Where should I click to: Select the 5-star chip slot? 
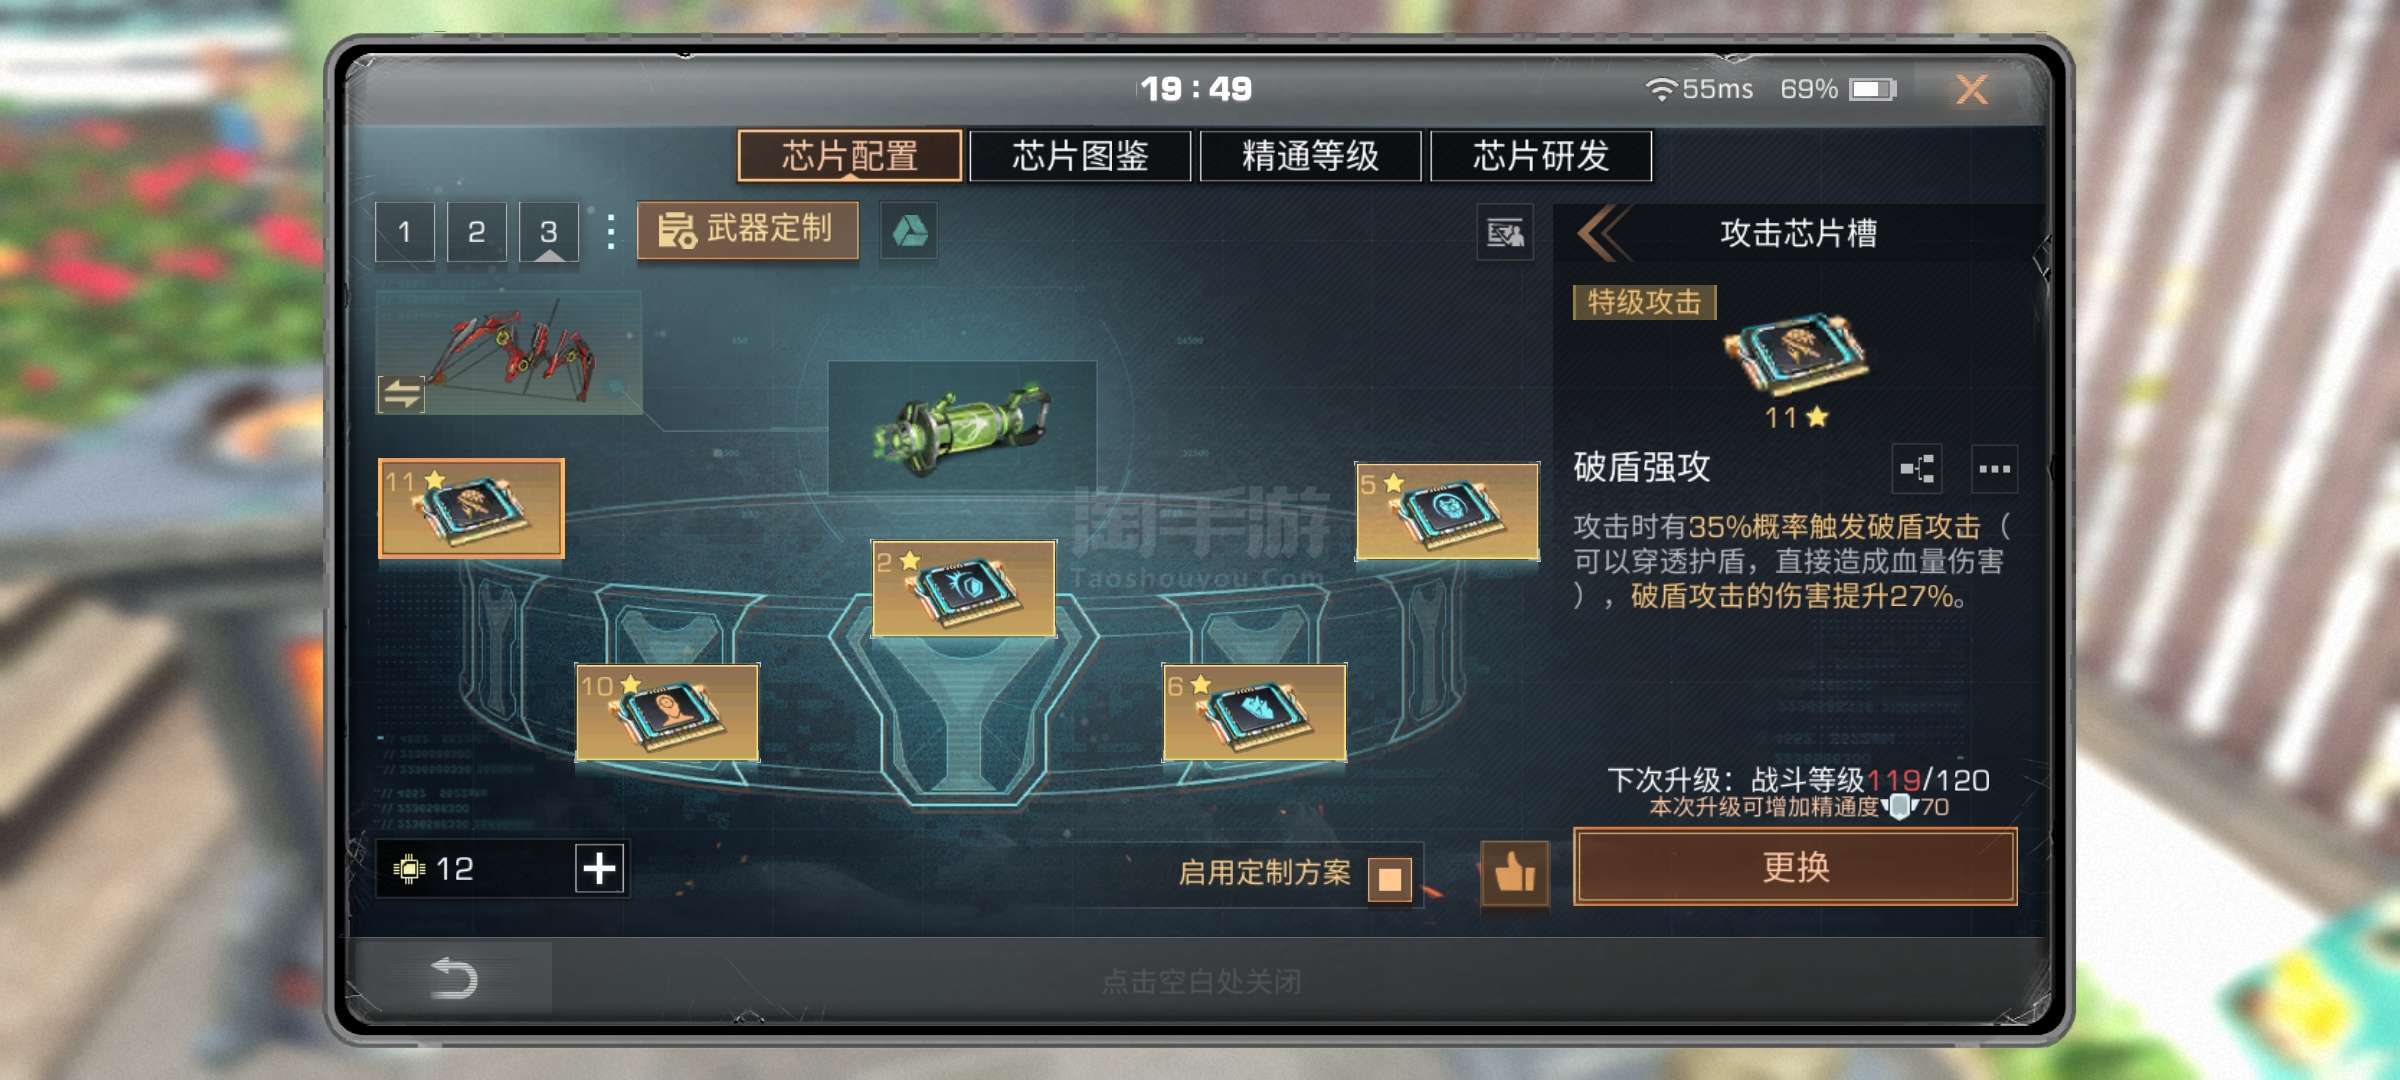(x=1447, y=511)
